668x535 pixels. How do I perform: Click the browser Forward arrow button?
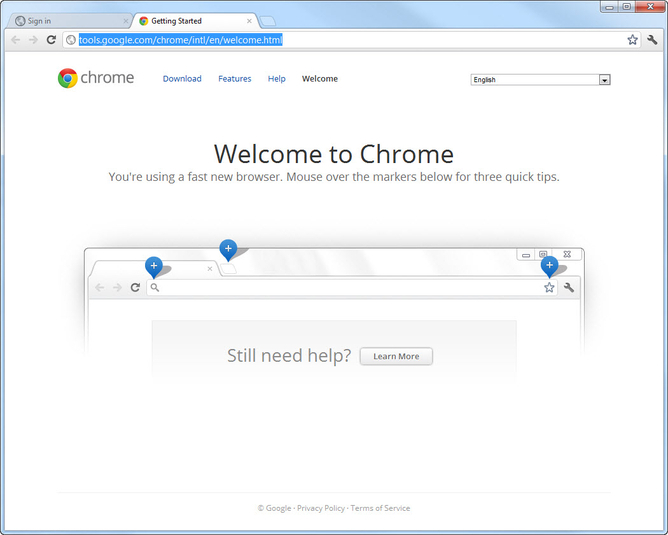pyautogui.click(x=33, y=40)
